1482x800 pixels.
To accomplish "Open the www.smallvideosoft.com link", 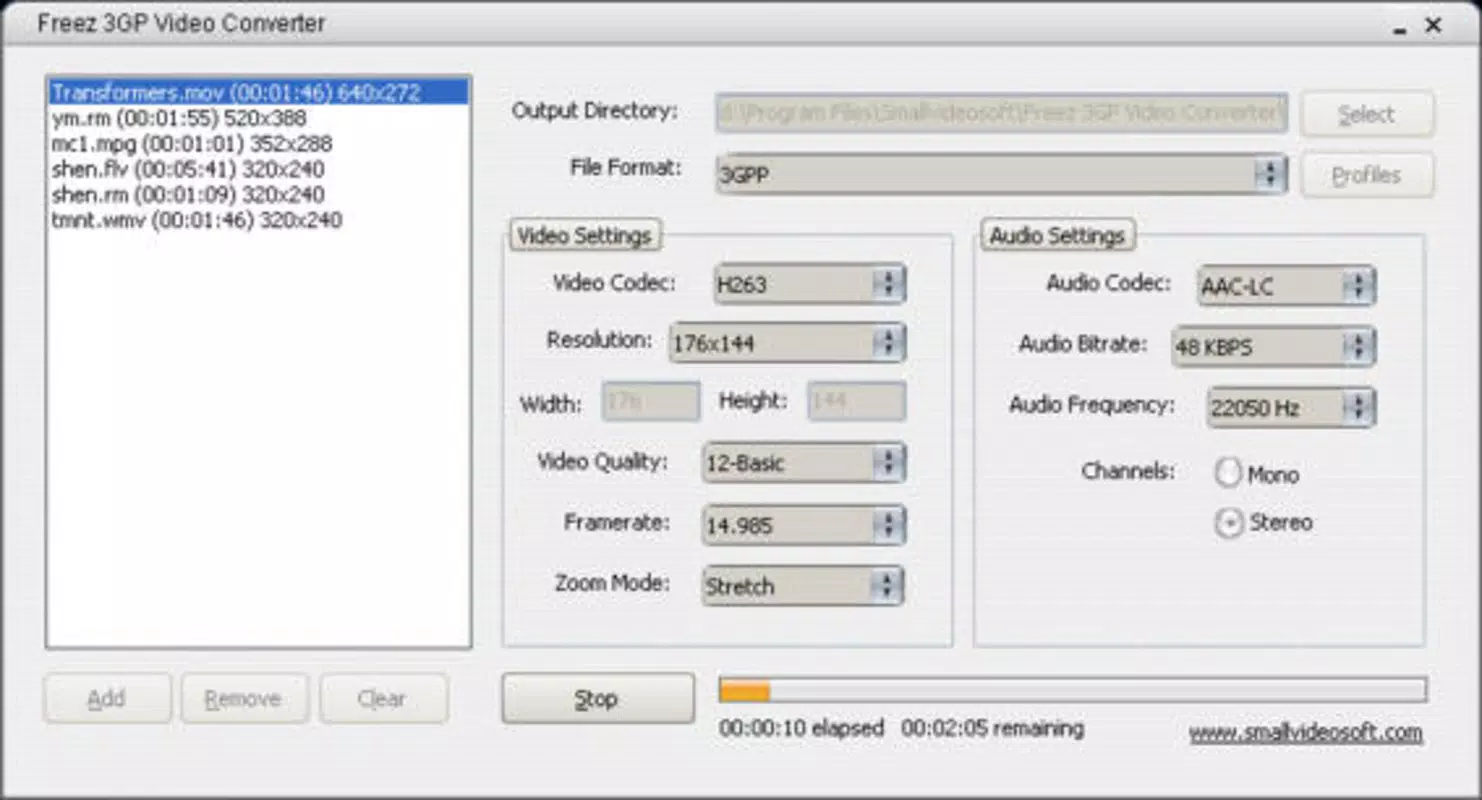I will (1305, 732).
